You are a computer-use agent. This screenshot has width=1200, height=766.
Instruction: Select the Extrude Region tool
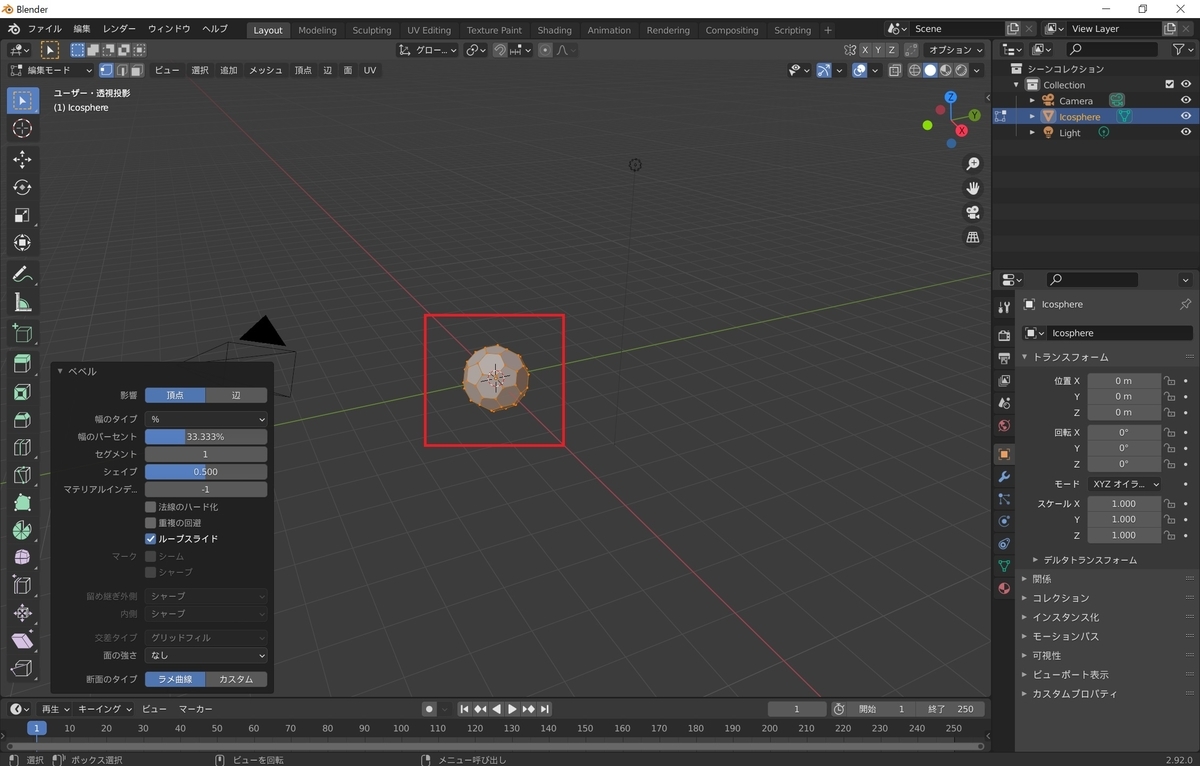coord(22,364)
